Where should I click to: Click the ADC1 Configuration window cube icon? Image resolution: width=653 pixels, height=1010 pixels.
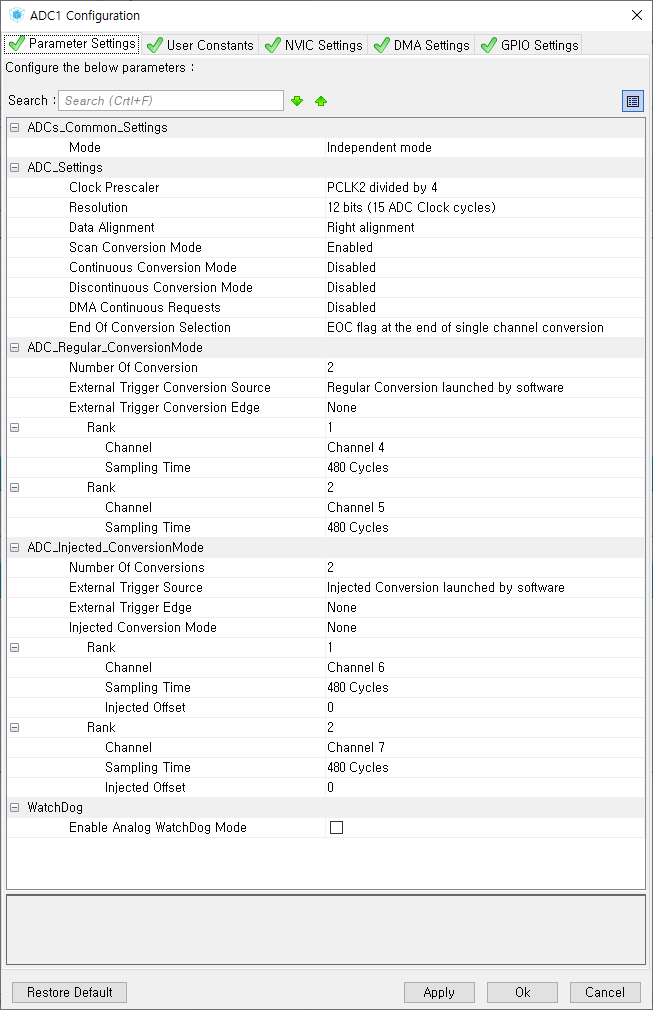[x=17, y=14]
